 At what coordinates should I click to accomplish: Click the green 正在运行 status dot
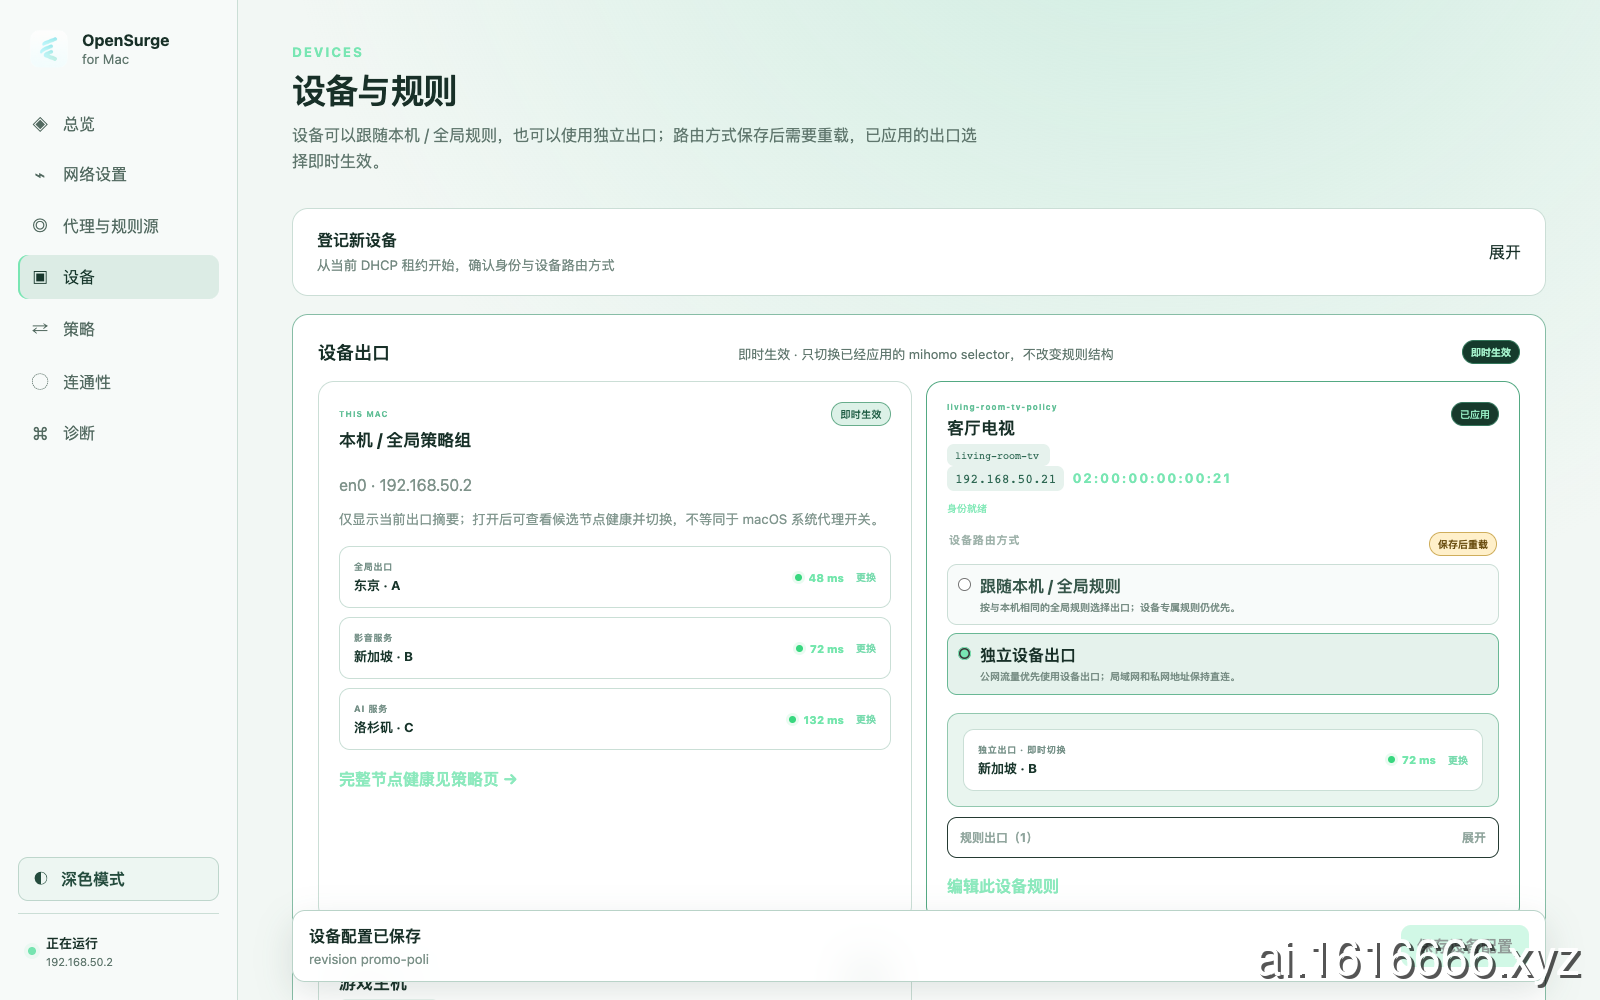point(32,951)
